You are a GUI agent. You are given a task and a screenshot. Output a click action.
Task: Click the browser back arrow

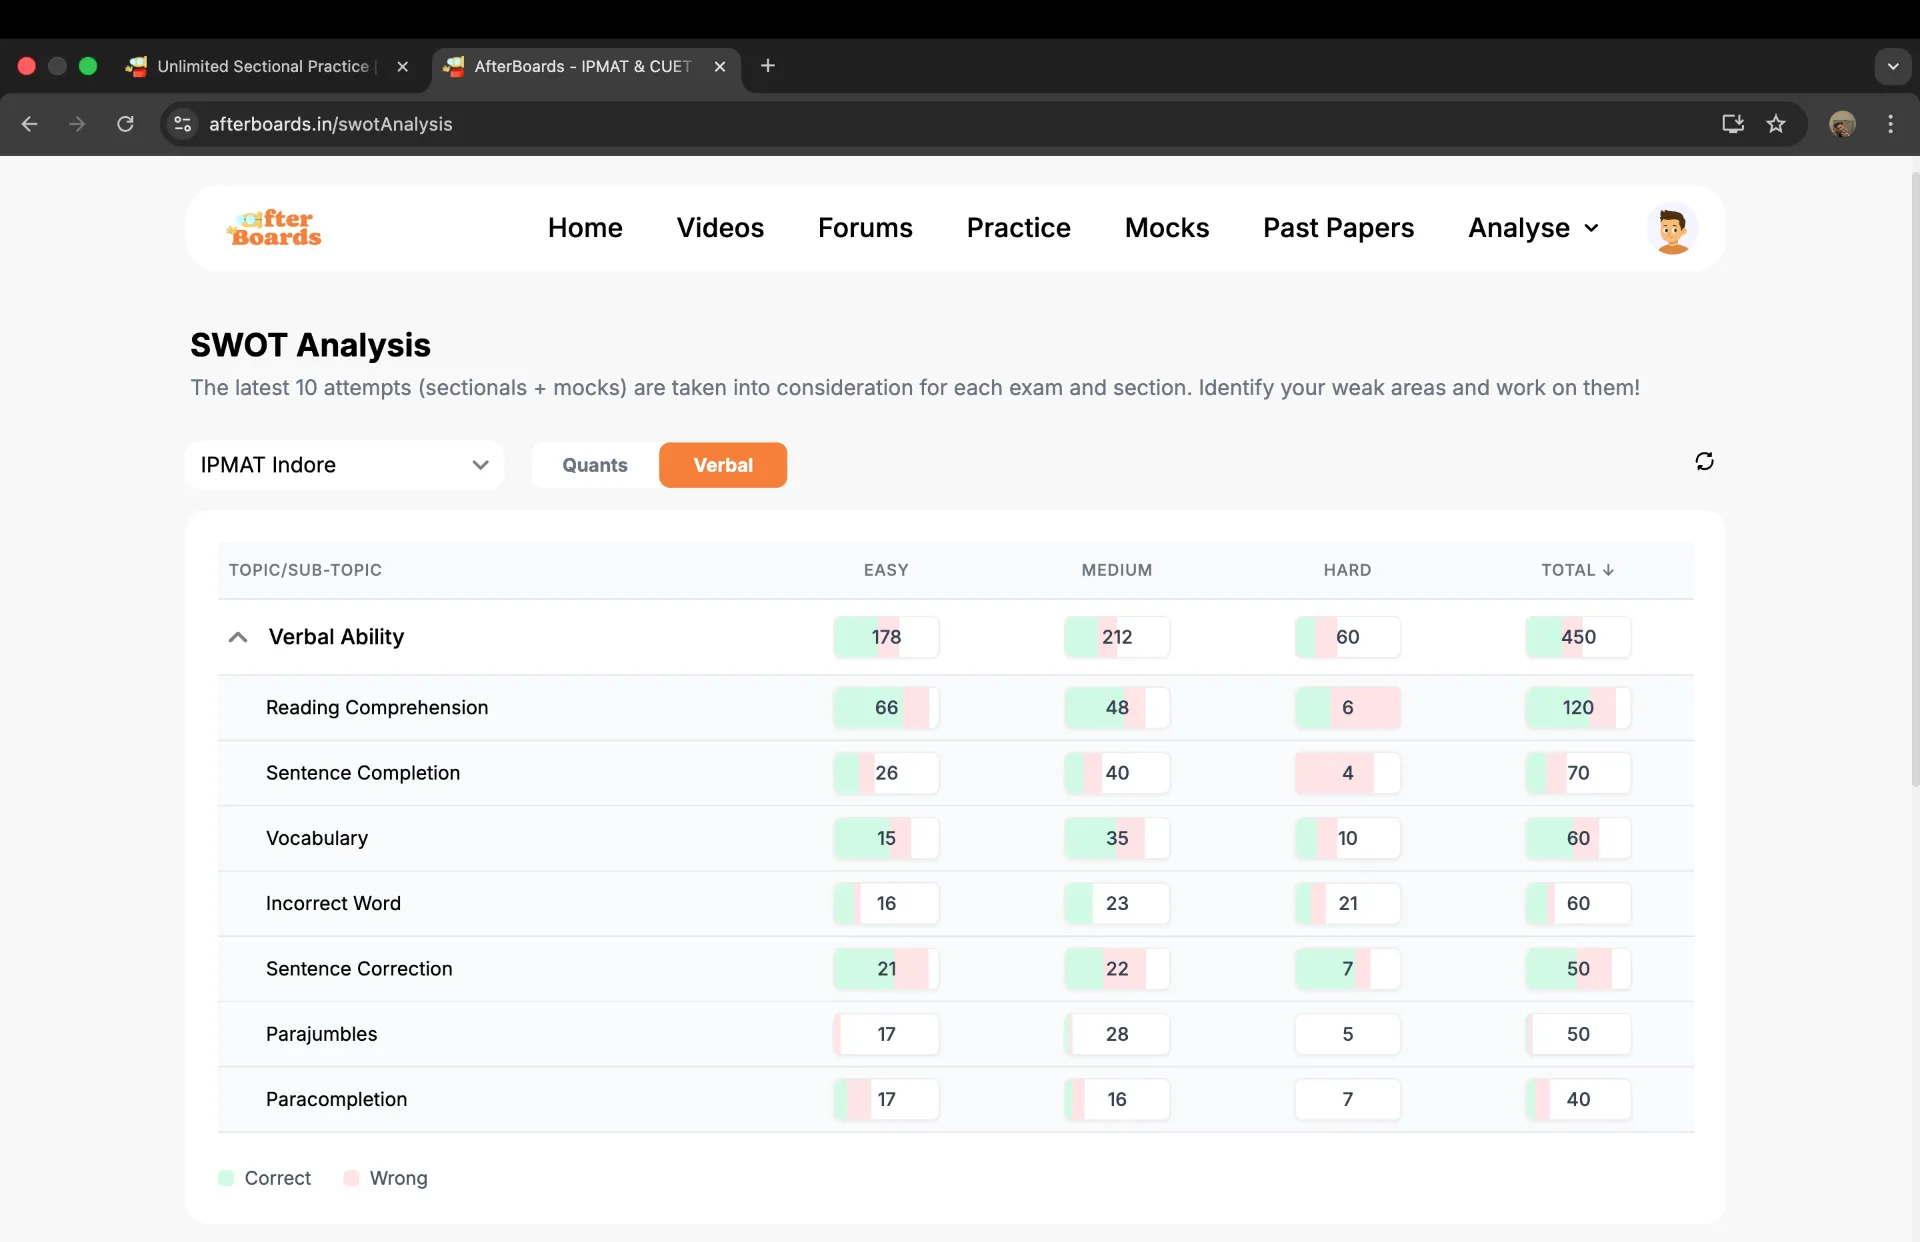click(29, 124)
